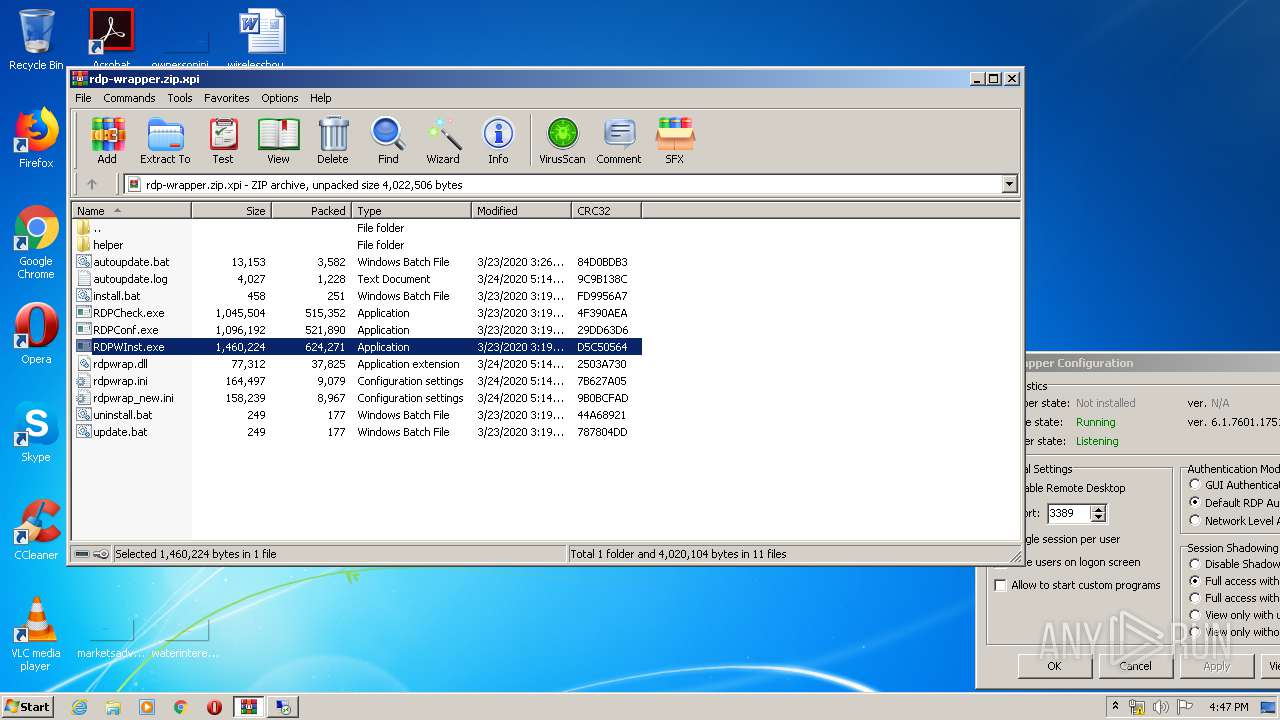1280x720 pixels.
Task: Select Disable Shadowing radio option
Action: (x=1195, y=564)
